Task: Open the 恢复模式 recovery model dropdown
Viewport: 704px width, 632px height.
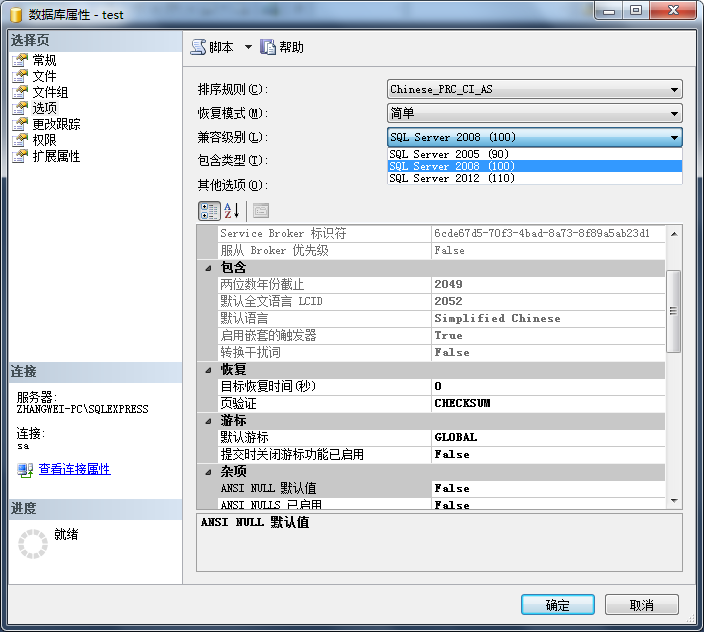Action: click(x=534, y=113)
